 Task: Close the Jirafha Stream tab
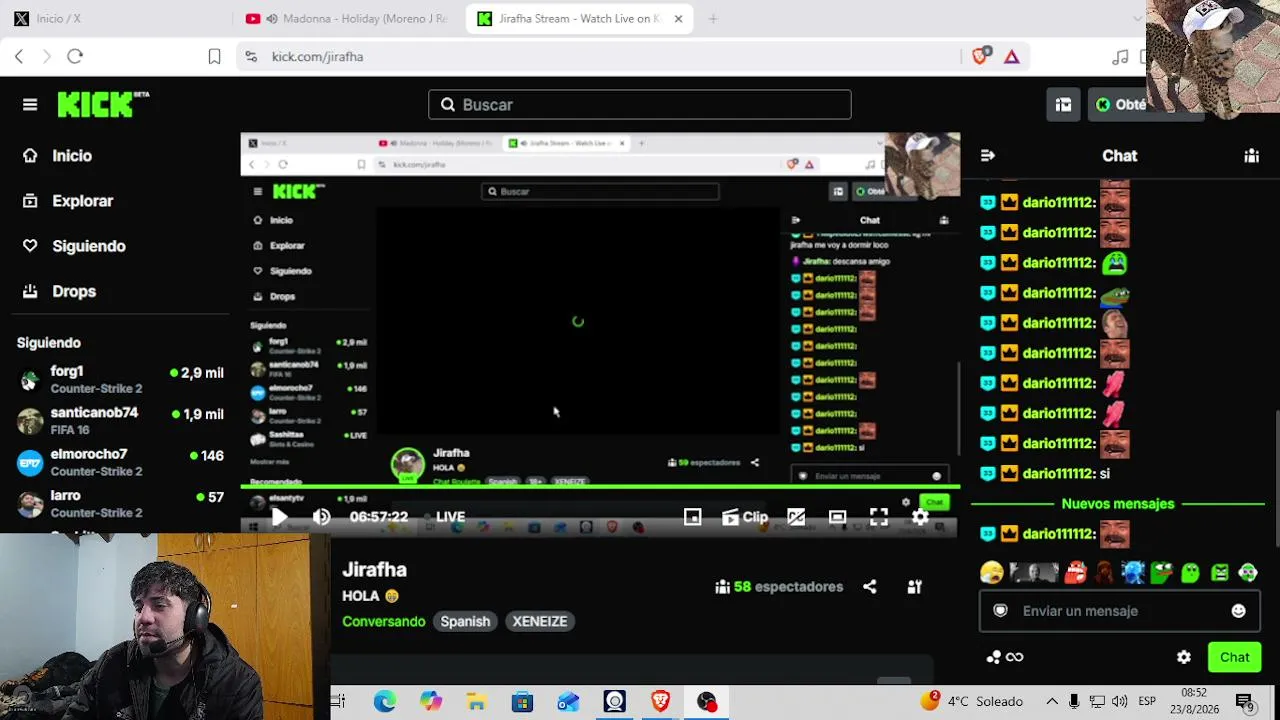(x=678, y=18)
